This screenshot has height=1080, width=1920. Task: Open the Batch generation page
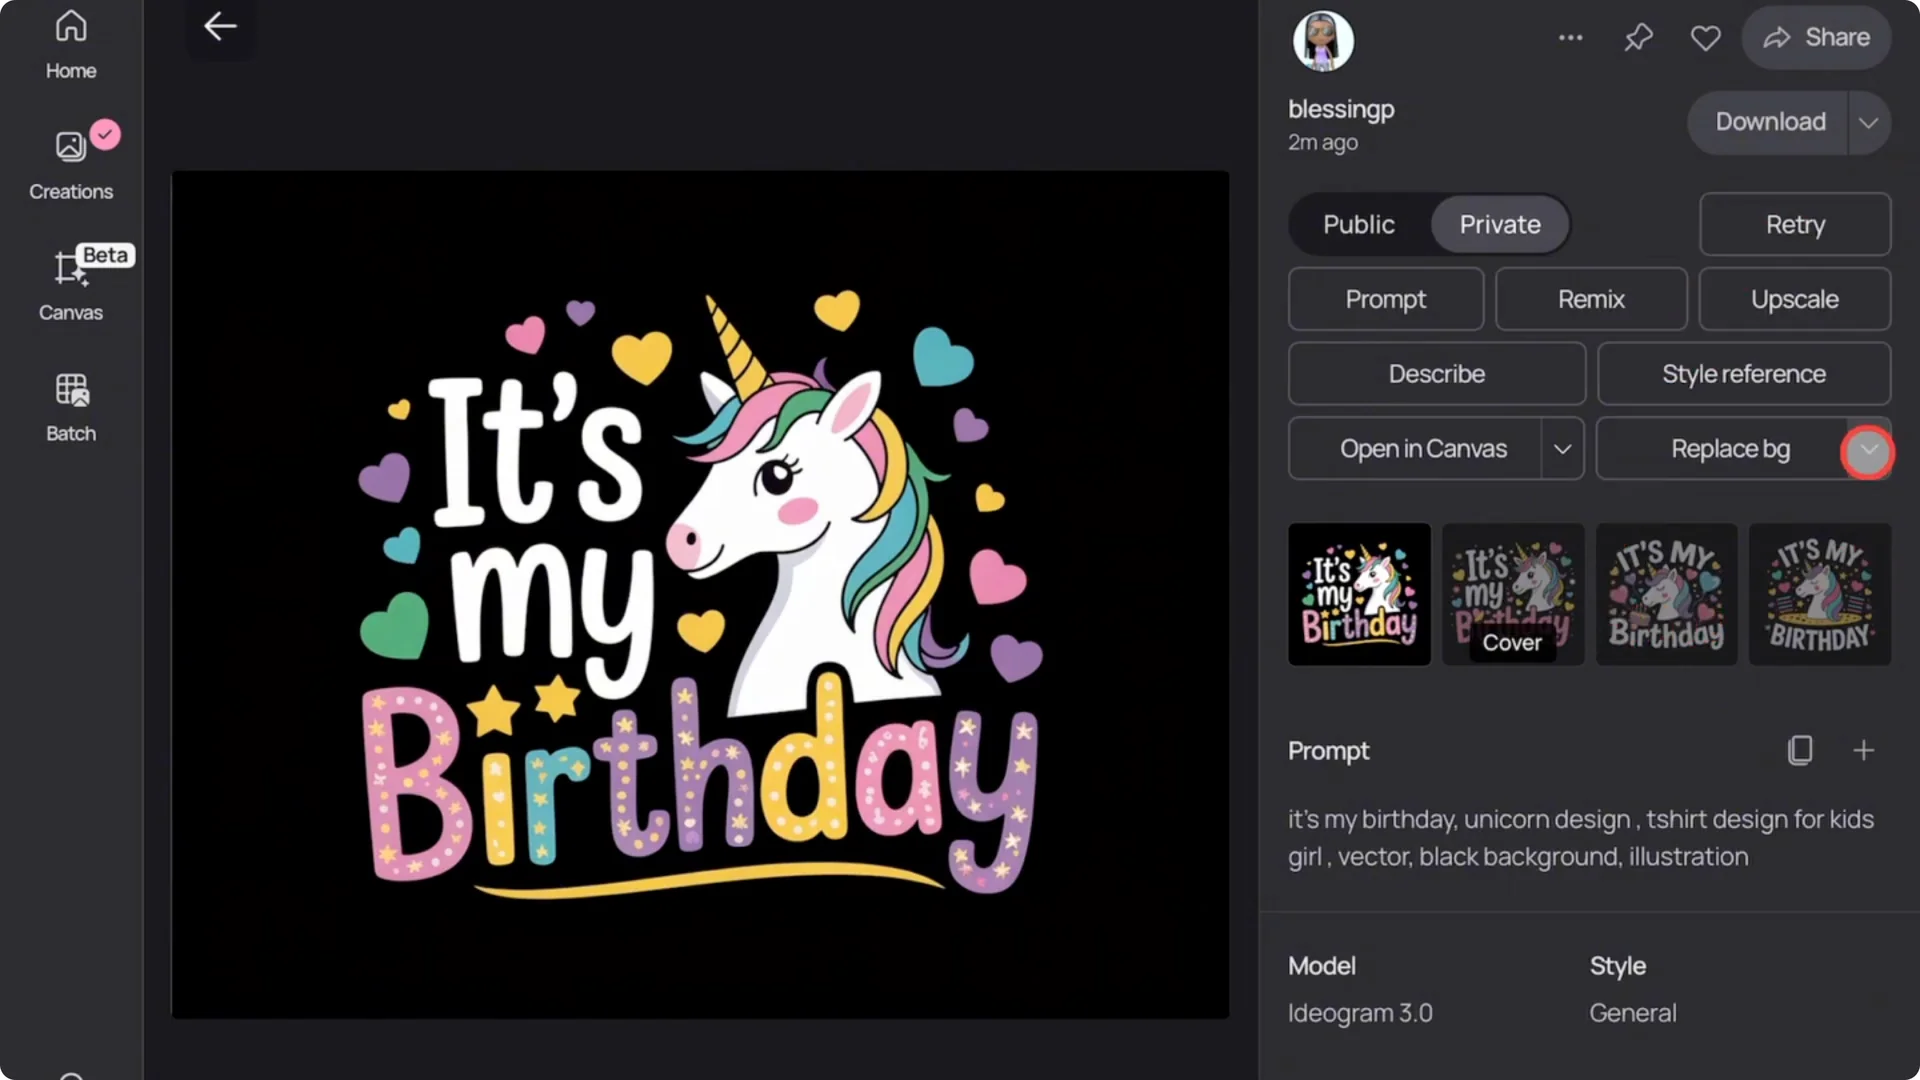tap(70, 407)
